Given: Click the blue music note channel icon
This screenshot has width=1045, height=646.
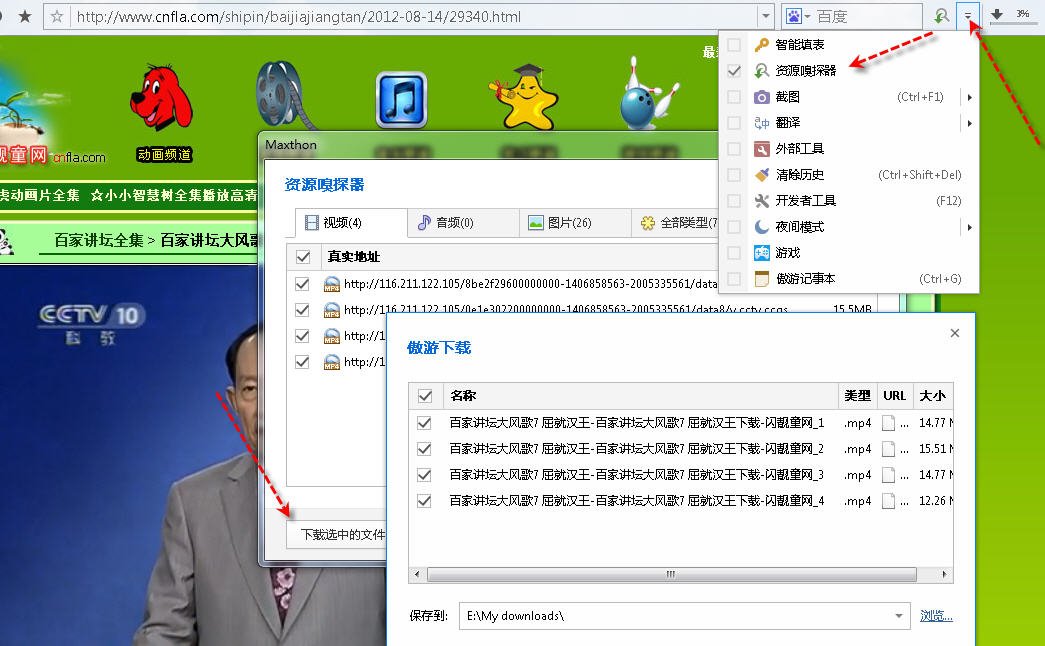Looking at the screenshot, I should 400,100.
